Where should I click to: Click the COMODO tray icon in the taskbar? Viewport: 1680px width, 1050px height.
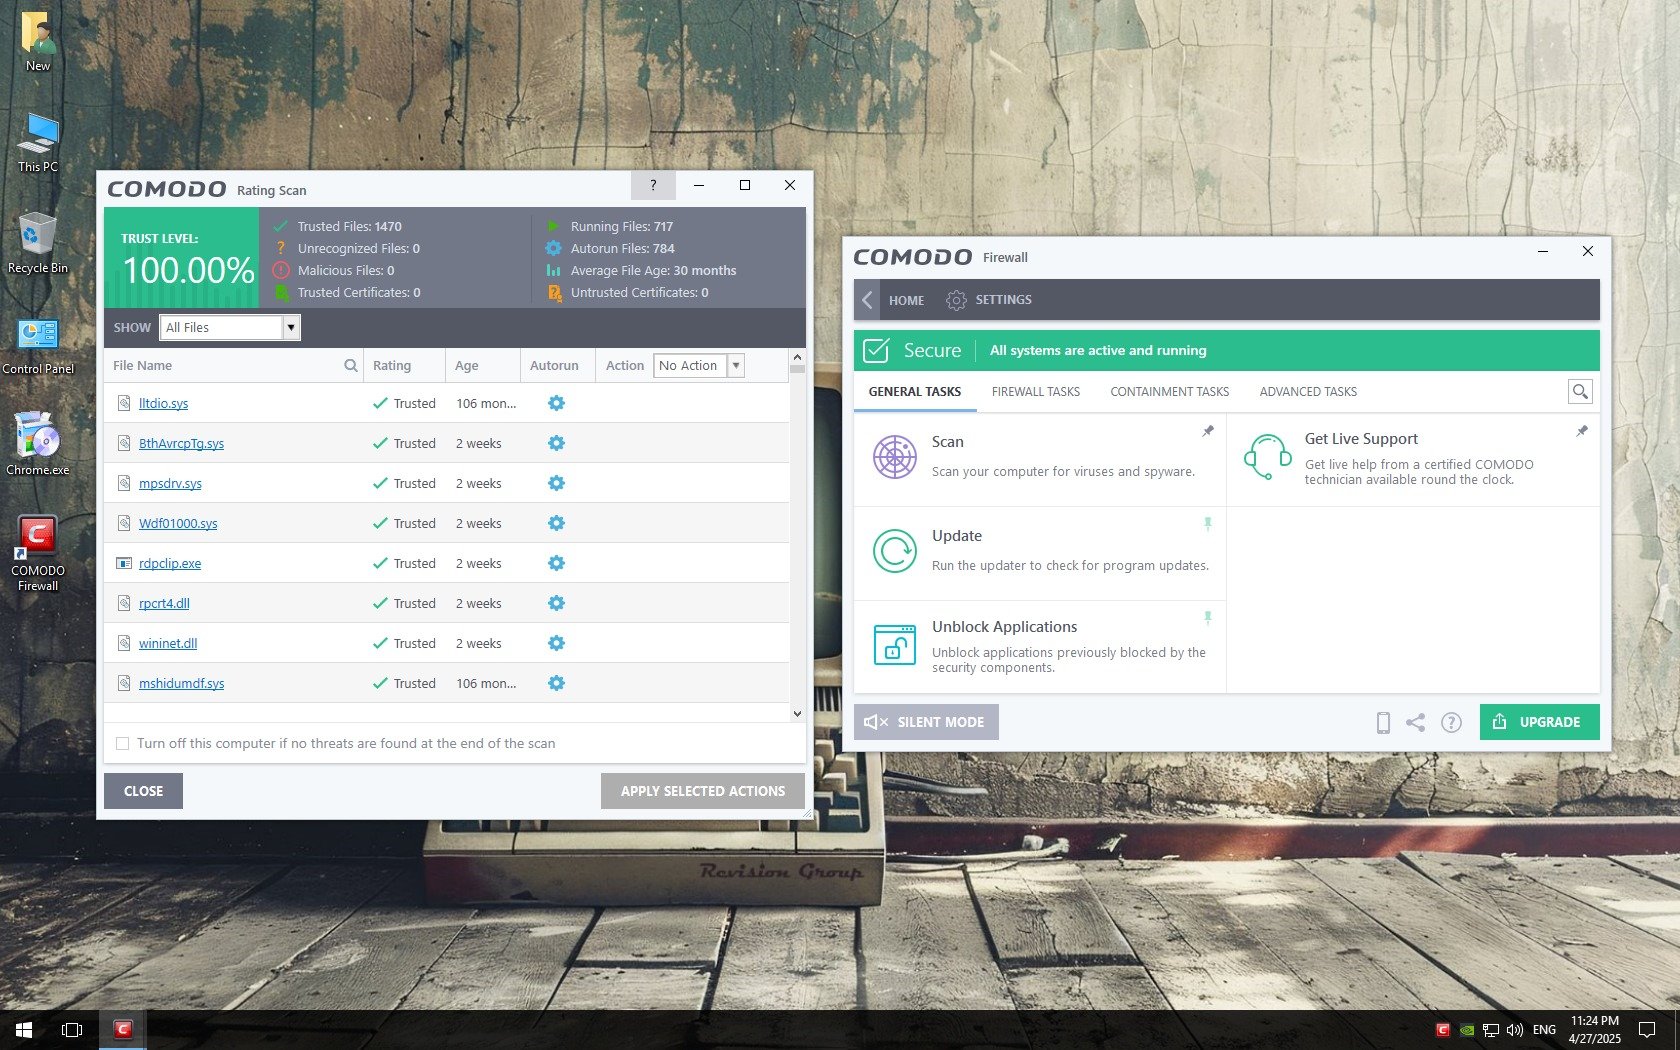click(1442, 1030)
